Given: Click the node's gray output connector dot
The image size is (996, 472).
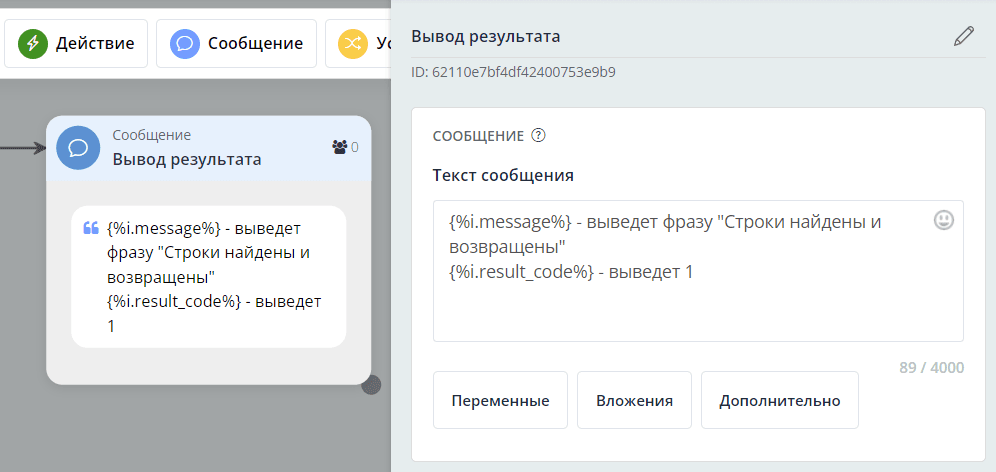Looking at the screenshot, I should (371, 384).
